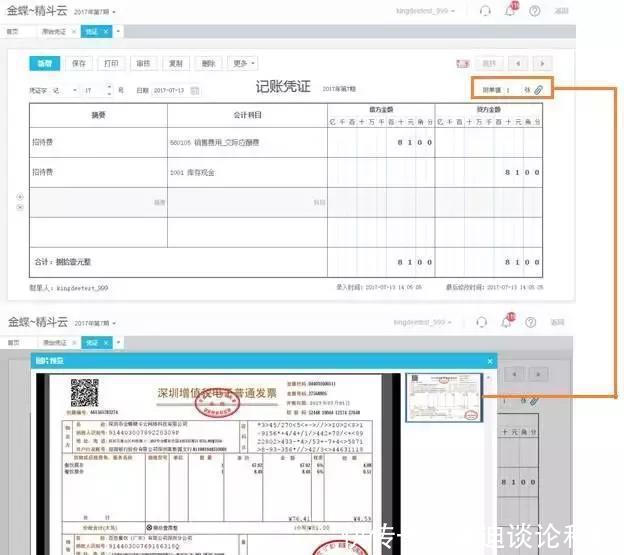Open the calendar icon next to the date field
This screenshot has width=624, height=555.
click(195, 91)
